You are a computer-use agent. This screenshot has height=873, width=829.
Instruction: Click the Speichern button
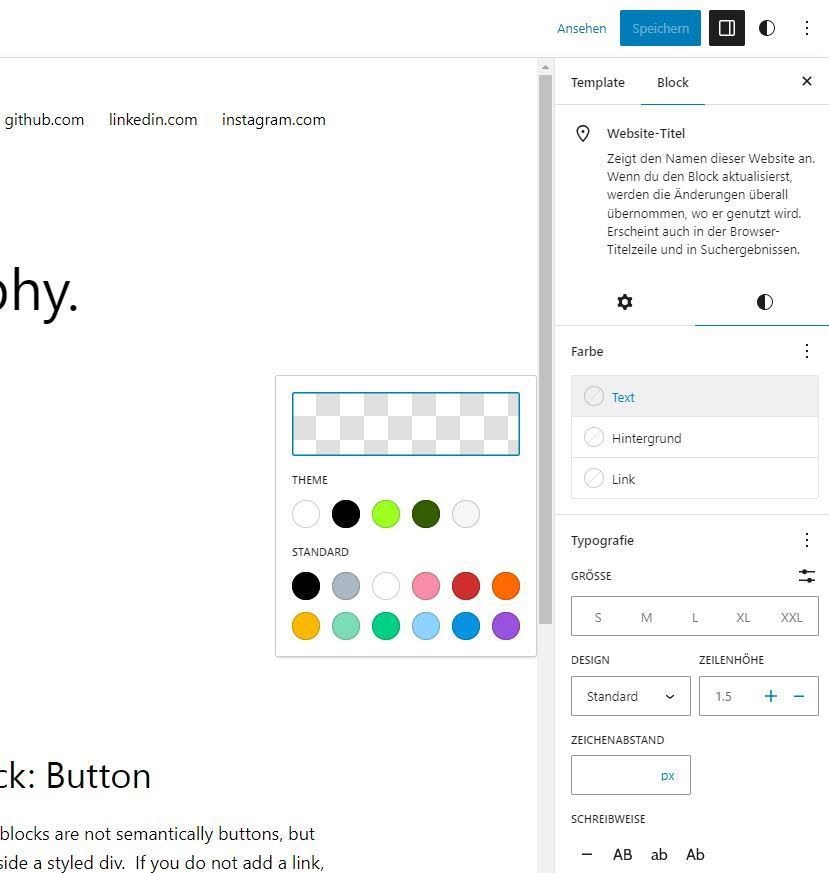tap(660, 28)
